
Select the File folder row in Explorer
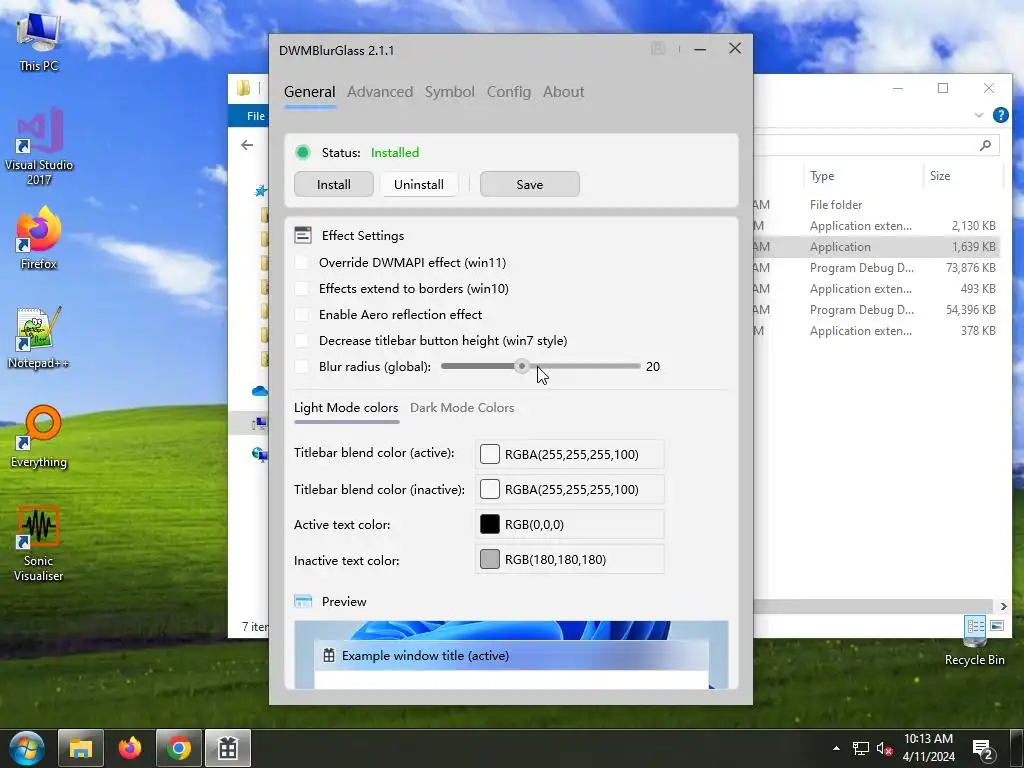[x=876, y=205]
